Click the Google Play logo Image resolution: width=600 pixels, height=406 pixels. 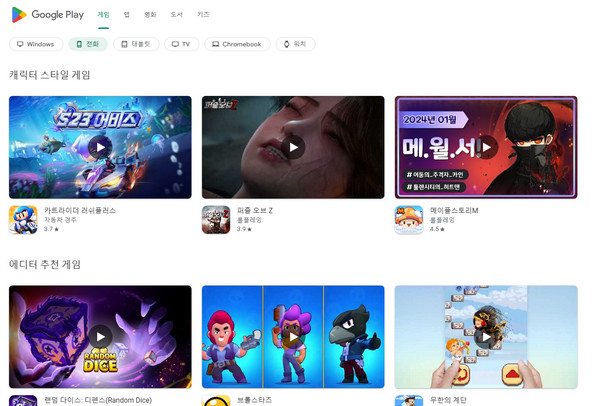point(47,15)
